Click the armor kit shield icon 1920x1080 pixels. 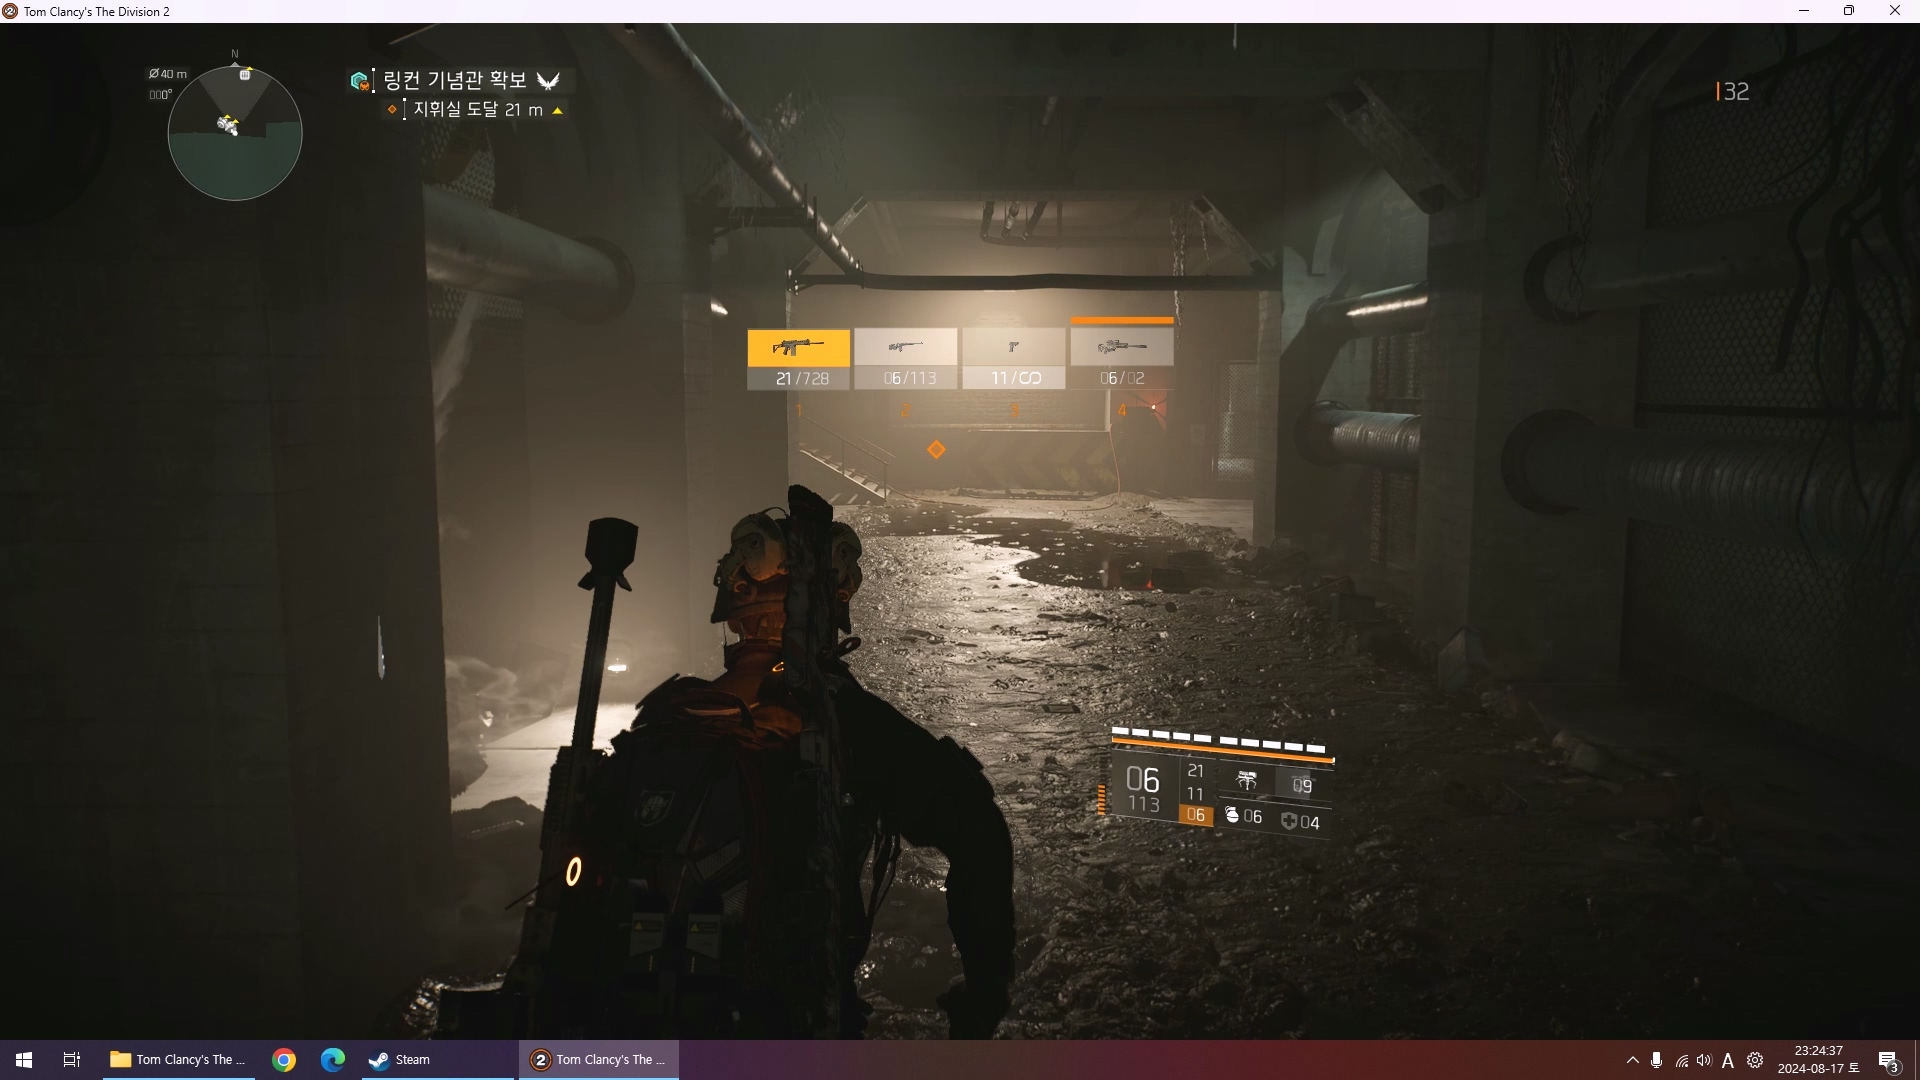pyautogui.click(x=1289, y=822)
